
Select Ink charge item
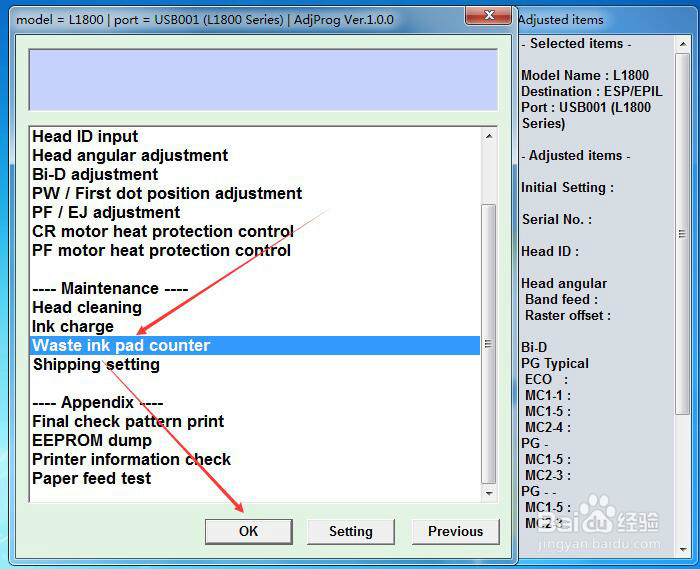(x=254, y=326)
